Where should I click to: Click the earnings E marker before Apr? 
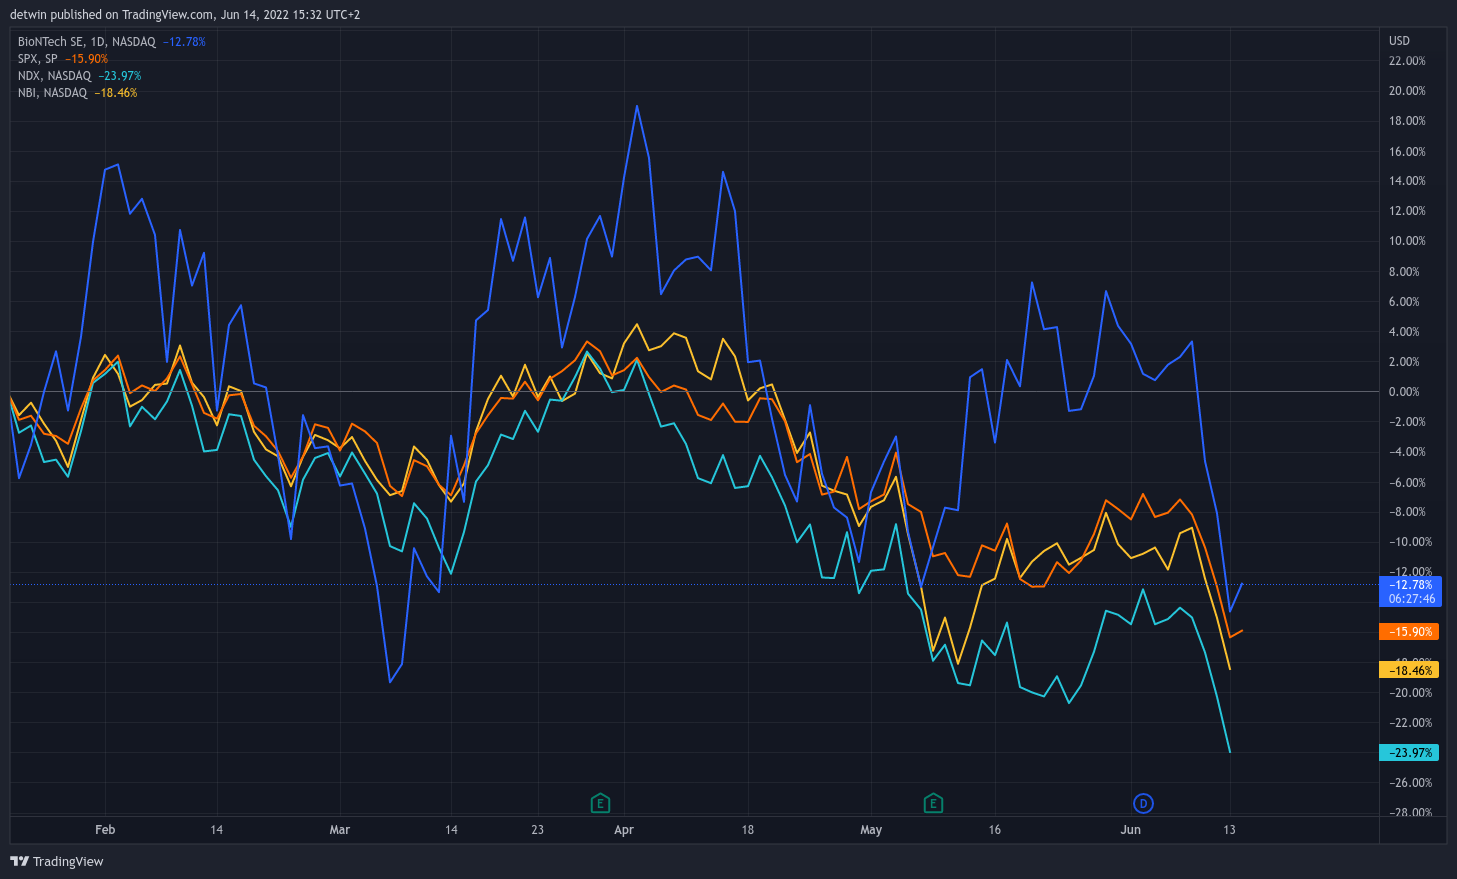(600, 803)
